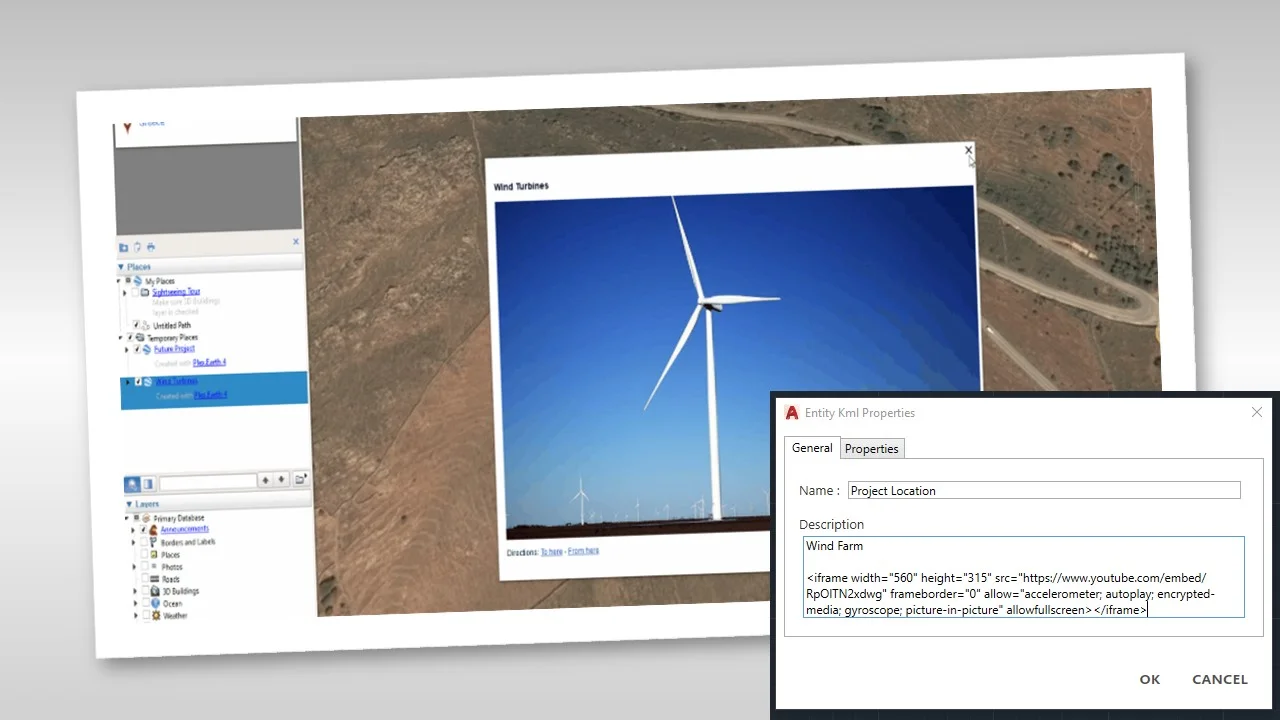Enable the Weather layer checkbox

pyautogui.click(x=146, y=615)
